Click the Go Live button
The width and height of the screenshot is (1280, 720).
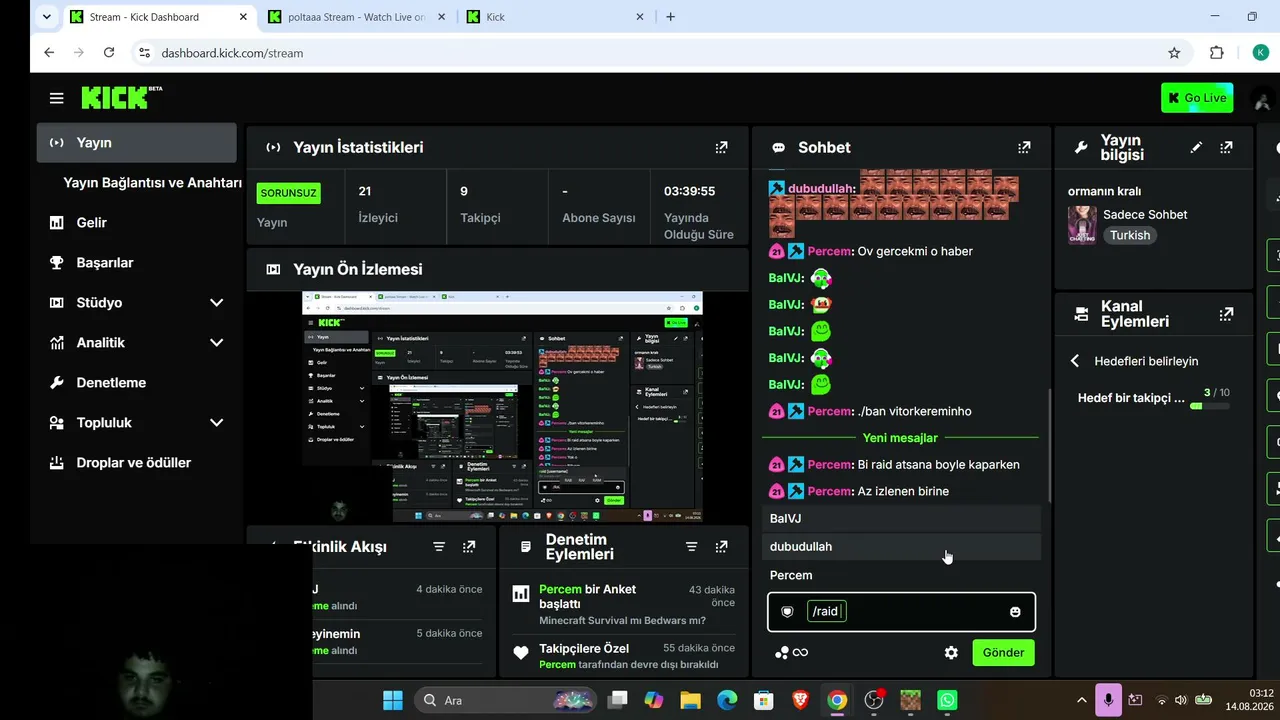point(1197,98)
